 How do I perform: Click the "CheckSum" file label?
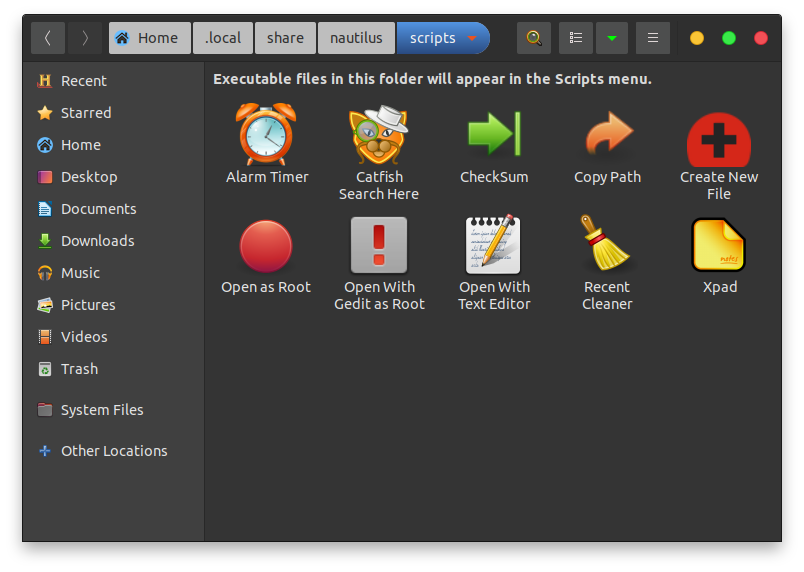coord(494,177)
